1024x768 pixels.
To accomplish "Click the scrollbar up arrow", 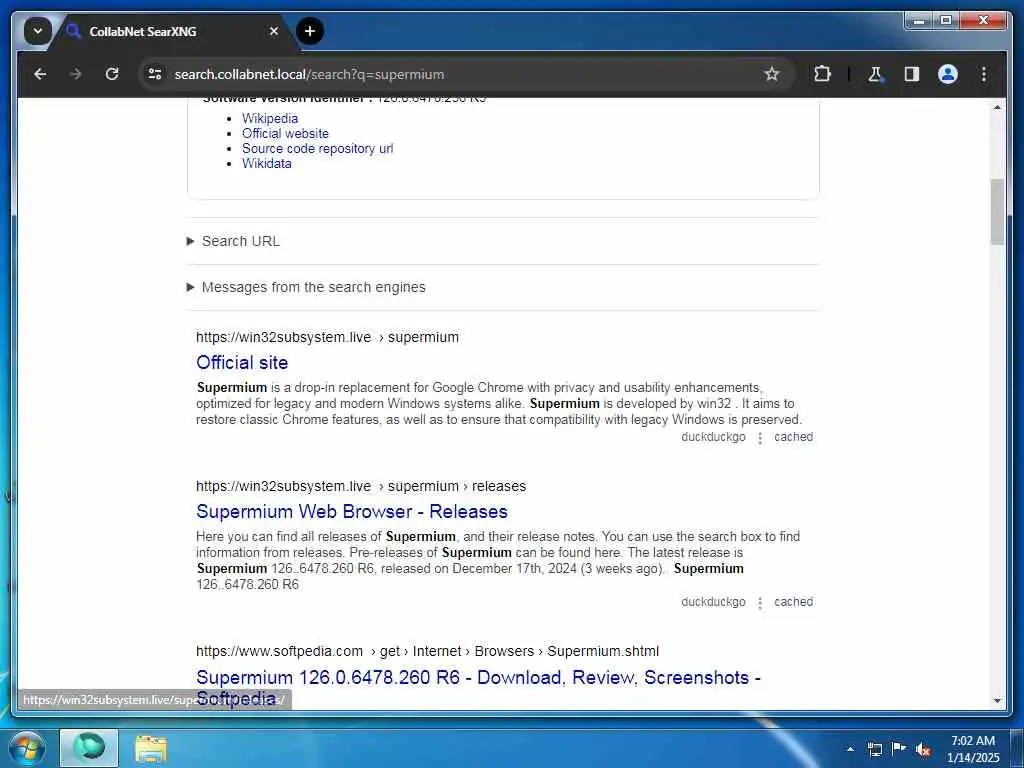I will coord(997,106).
